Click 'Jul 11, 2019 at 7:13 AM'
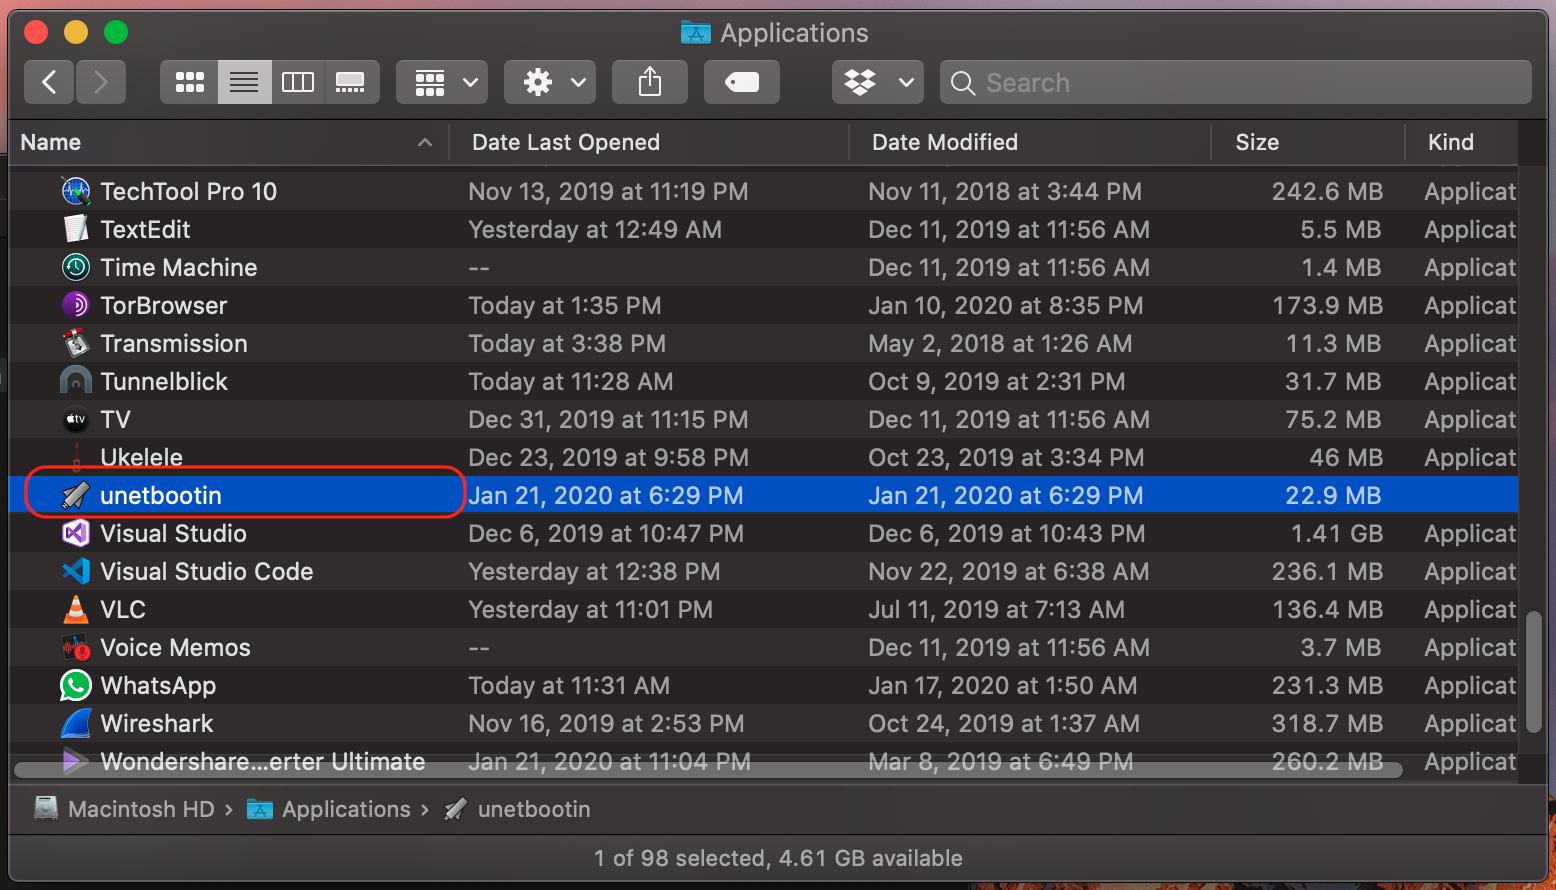This screenshot has width=1556, height=890. [996, 609]
